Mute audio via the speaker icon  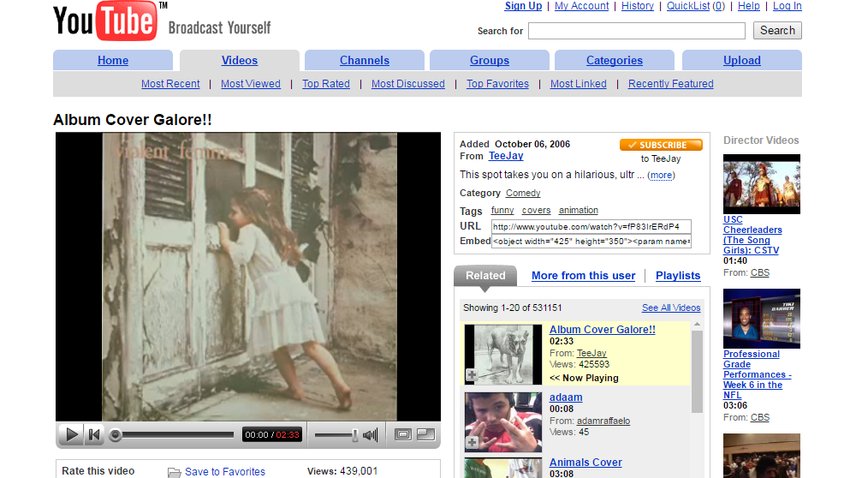[x=371, y=435]
